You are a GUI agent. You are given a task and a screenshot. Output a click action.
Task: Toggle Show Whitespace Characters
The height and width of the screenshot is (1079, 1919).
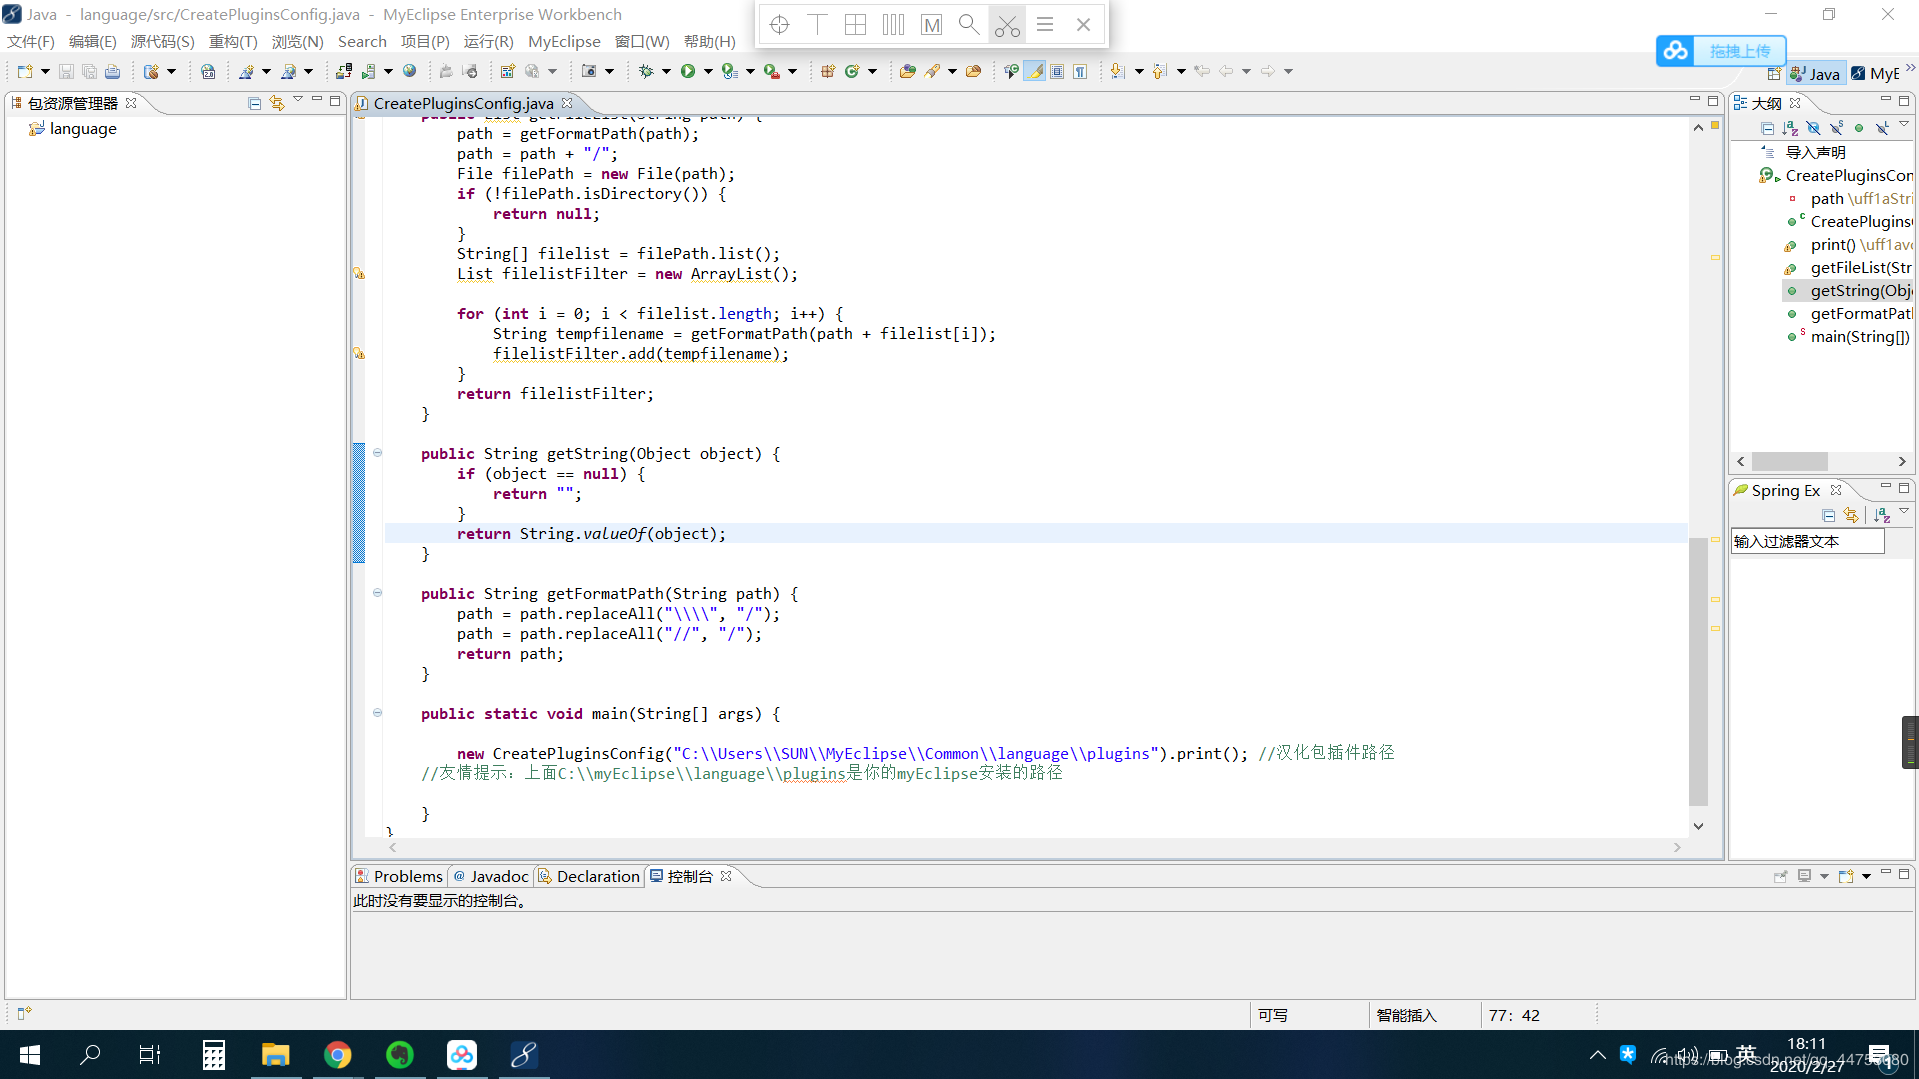[x=1080, y=71]
